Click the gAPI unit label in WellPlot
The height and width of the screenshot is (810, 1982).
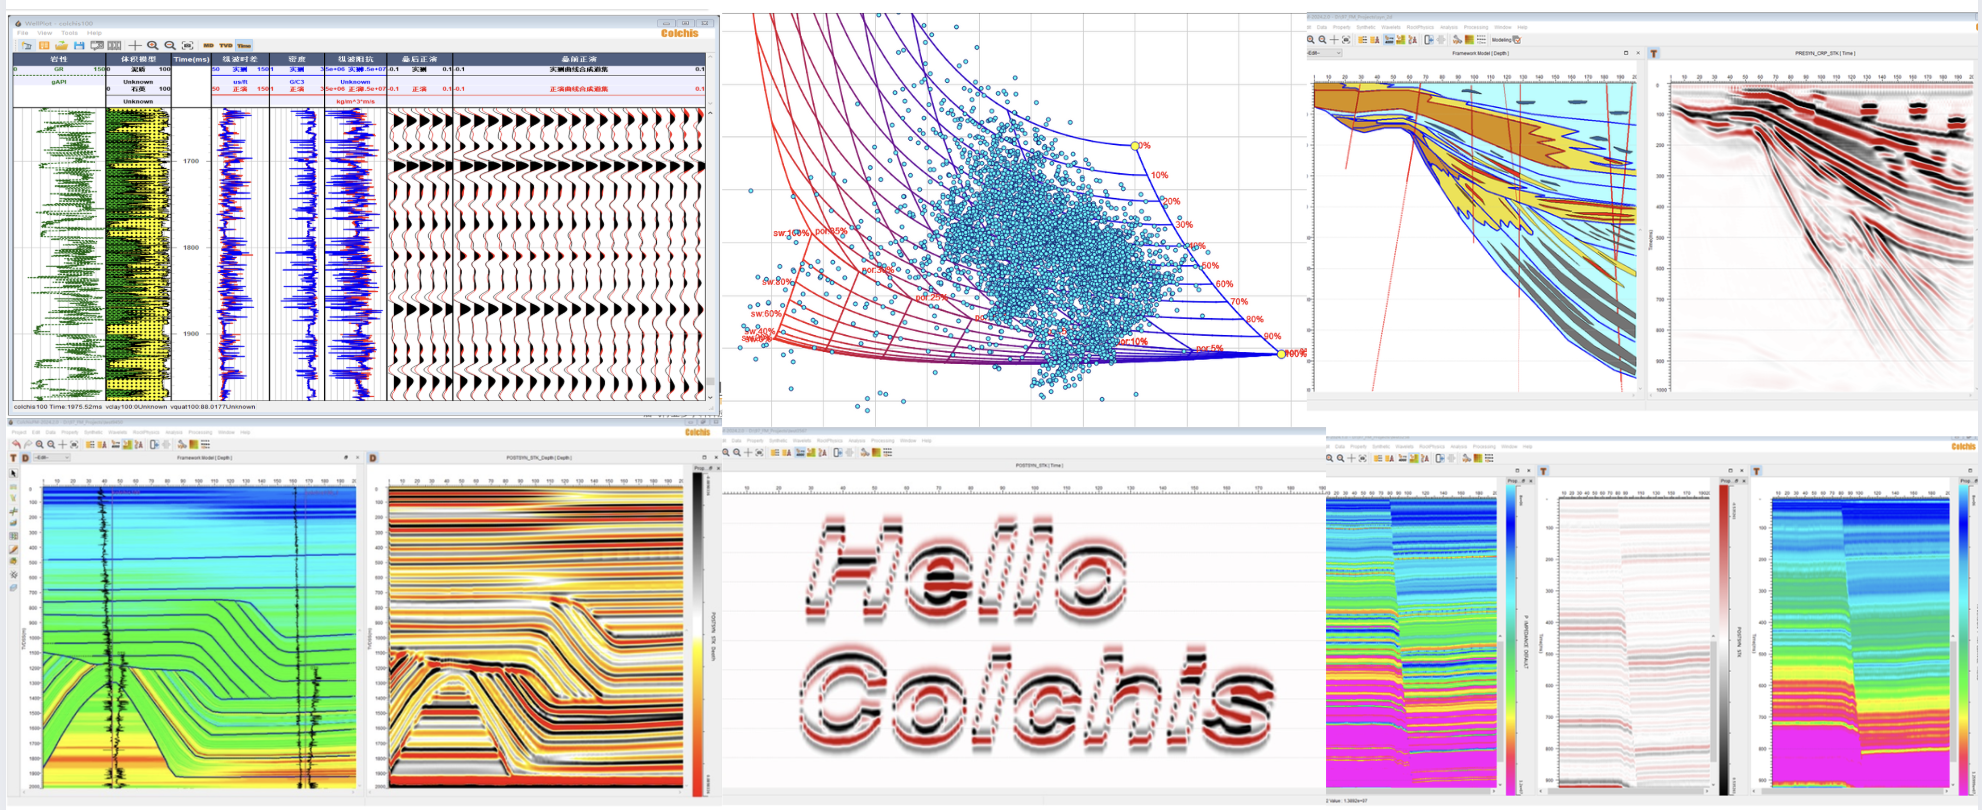pyautogui.click(x=59, y=82)
